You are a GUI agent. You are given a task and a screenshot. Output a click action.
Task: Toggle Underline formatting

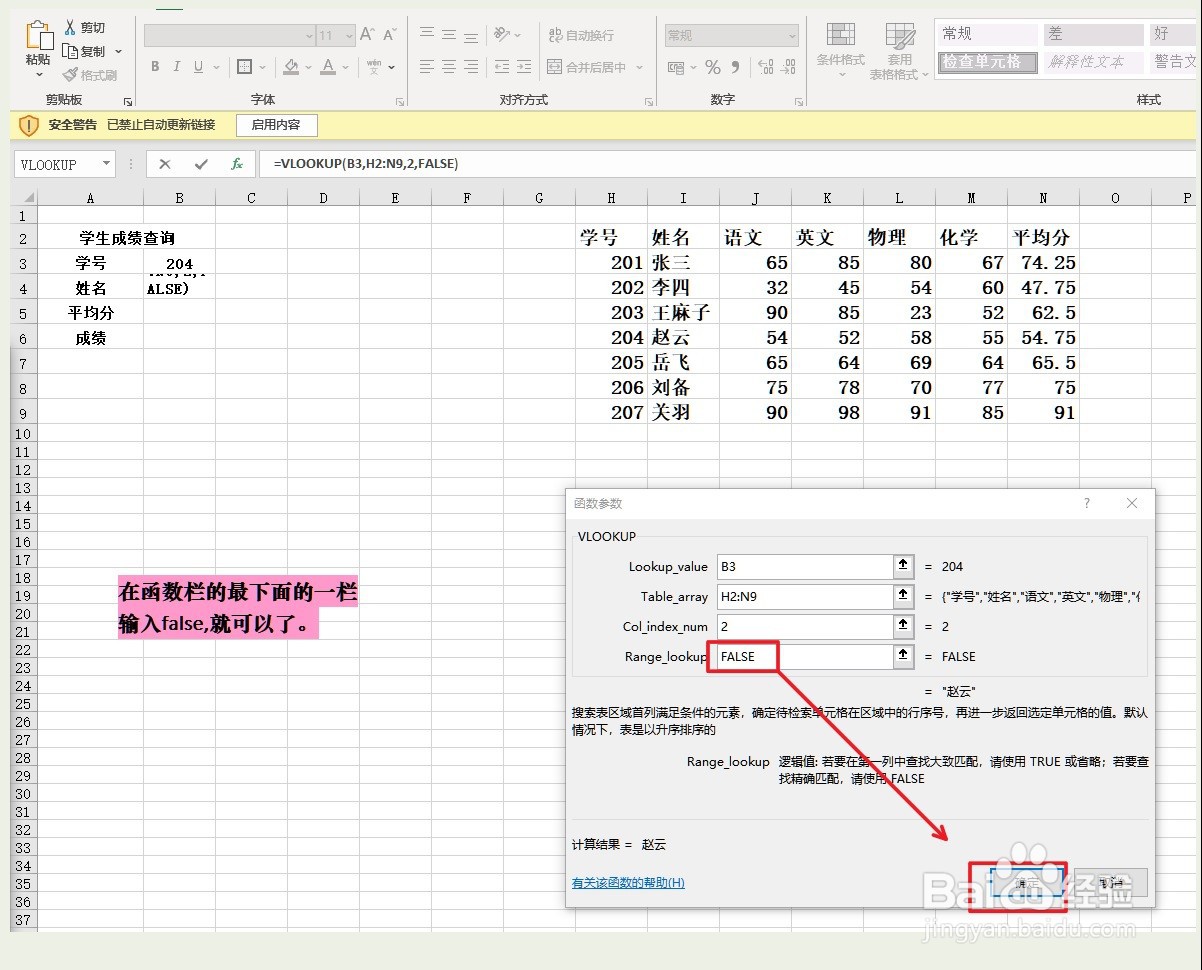point(198,67)
